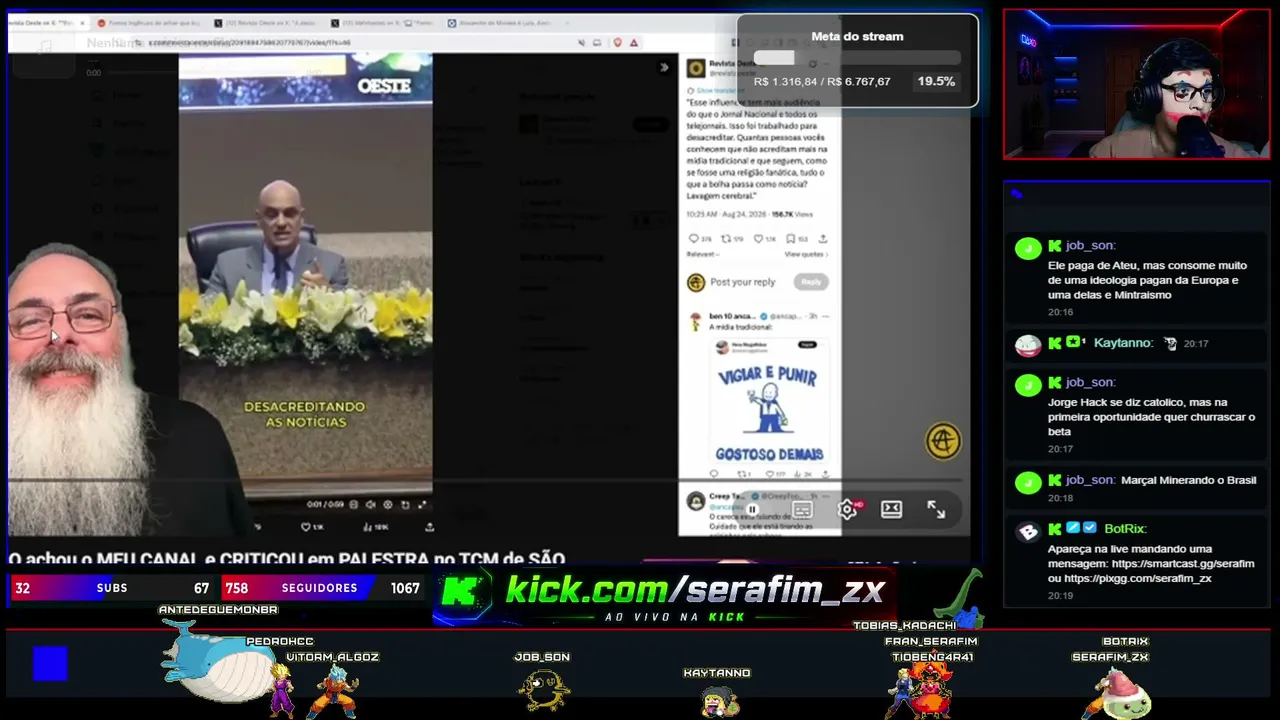Click the Reply button
This screenshot has width=1280, height=720.
811,282
